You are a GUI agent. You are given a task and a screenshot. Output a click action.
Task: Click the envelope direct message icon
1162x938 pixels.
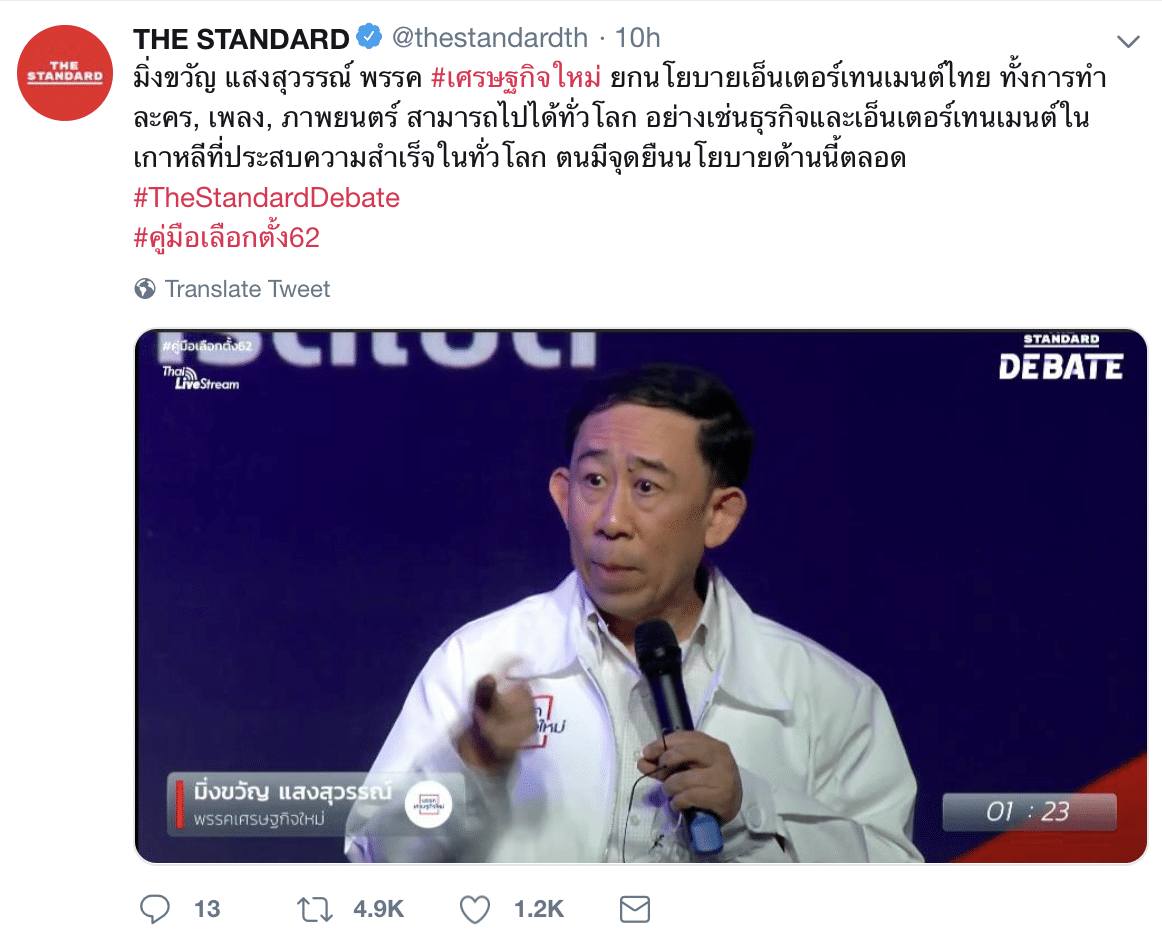[635, 909]
